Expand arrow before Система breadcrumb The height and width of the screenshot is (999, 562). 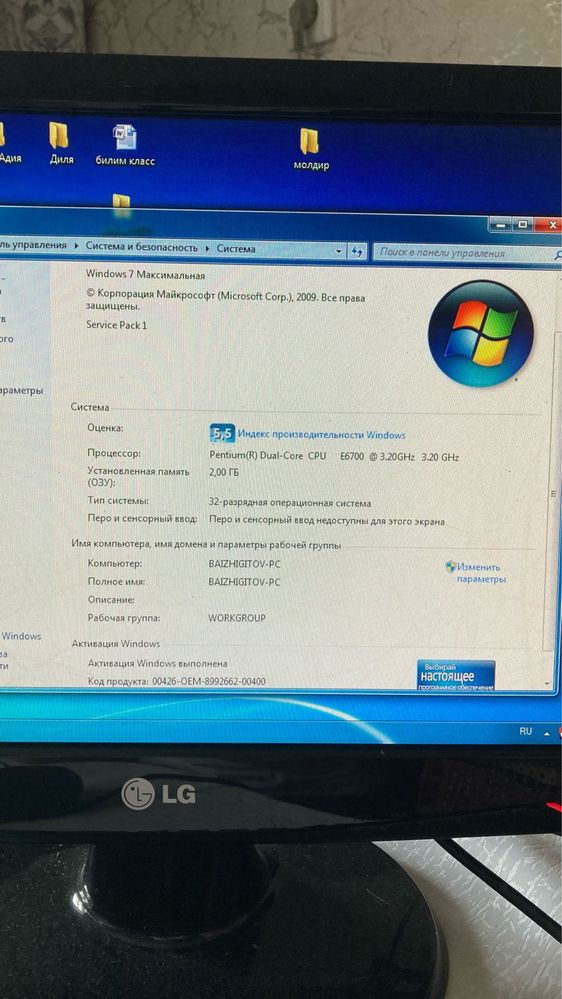tap(207, 248)
